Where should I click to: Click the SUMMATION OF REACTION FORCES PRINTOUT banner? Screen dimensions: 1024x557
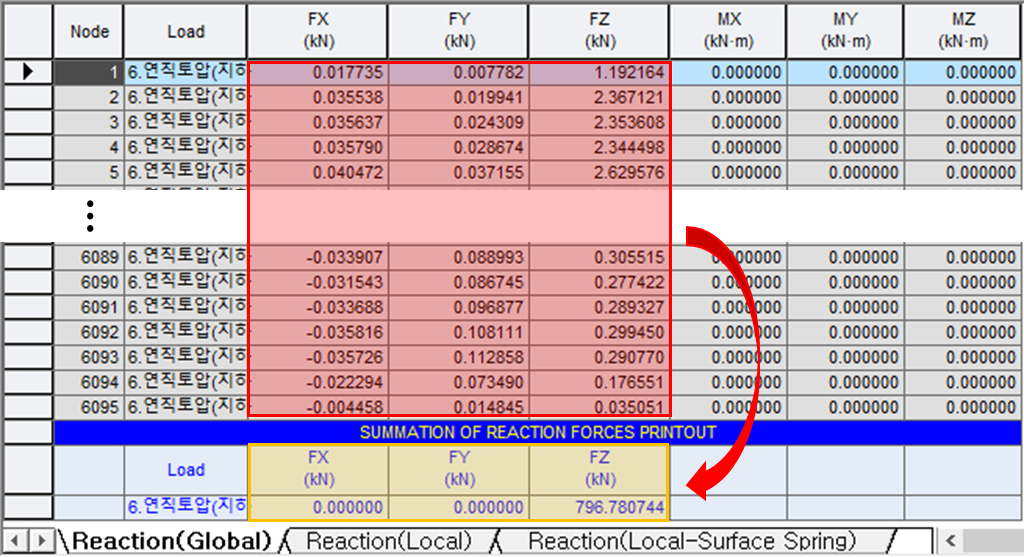538,432
